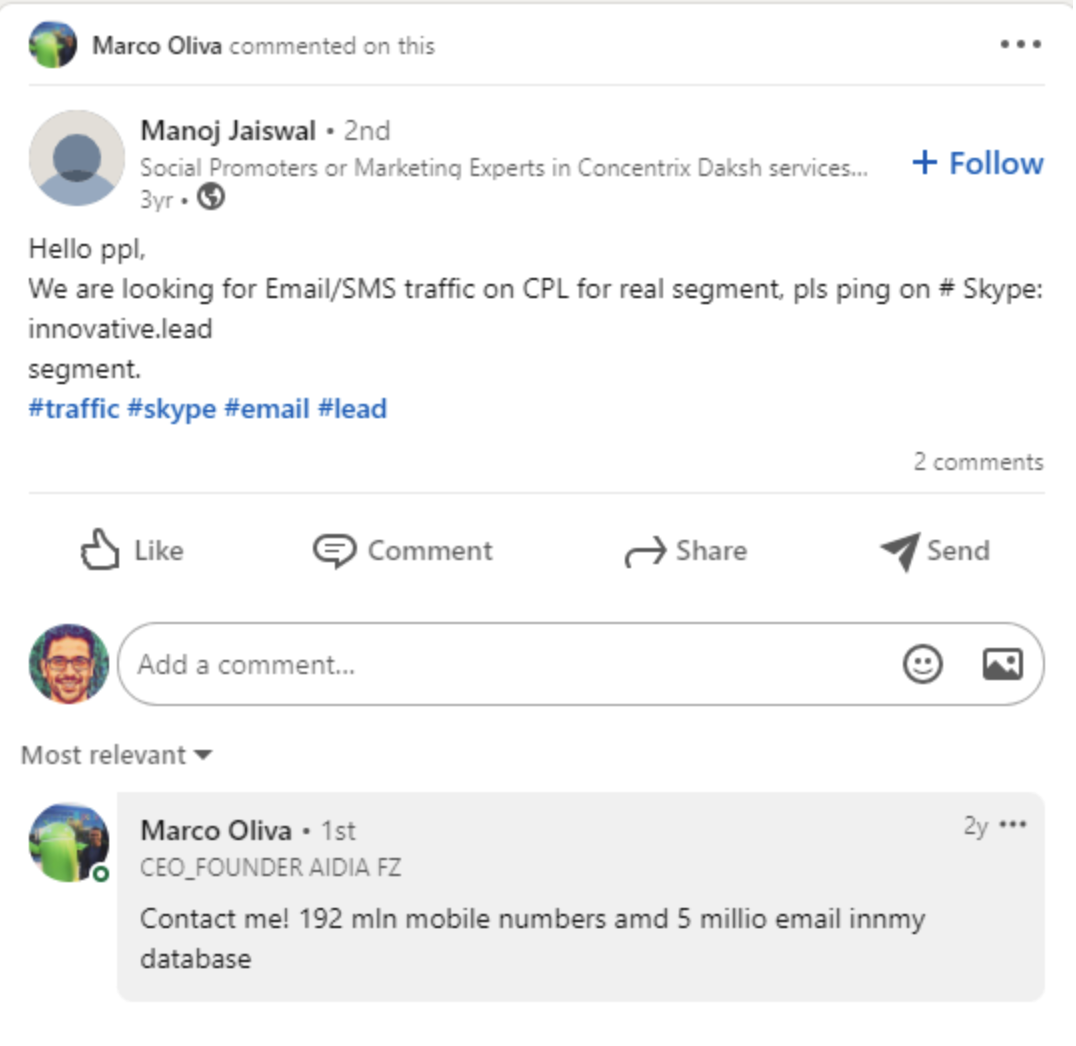
Task: Click Manoj Jaiswal's profile avatar
Action: [x=77, y=158]
